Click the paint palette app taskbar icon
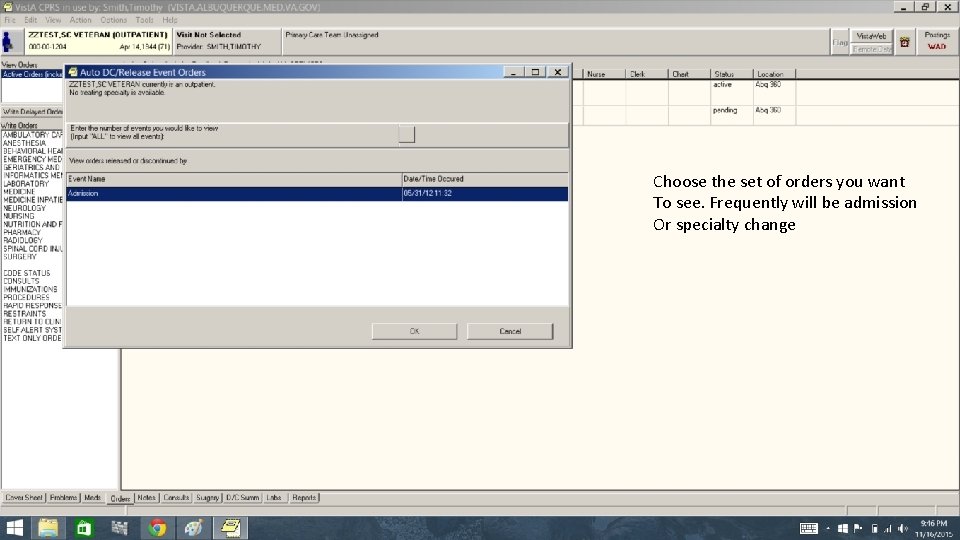Screen dimensions: 960x540 coord(194,528)
